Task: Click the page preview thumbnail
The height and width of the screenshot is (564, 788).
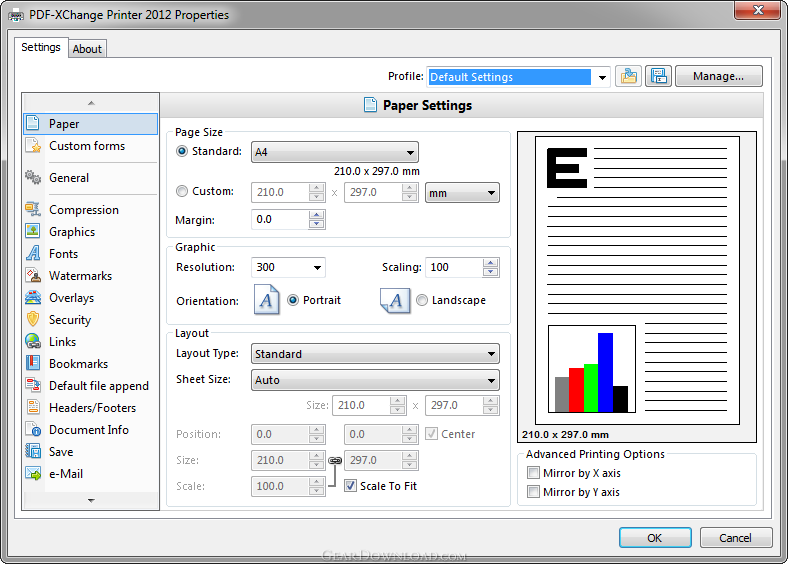Action: click(x=637, y=280)
